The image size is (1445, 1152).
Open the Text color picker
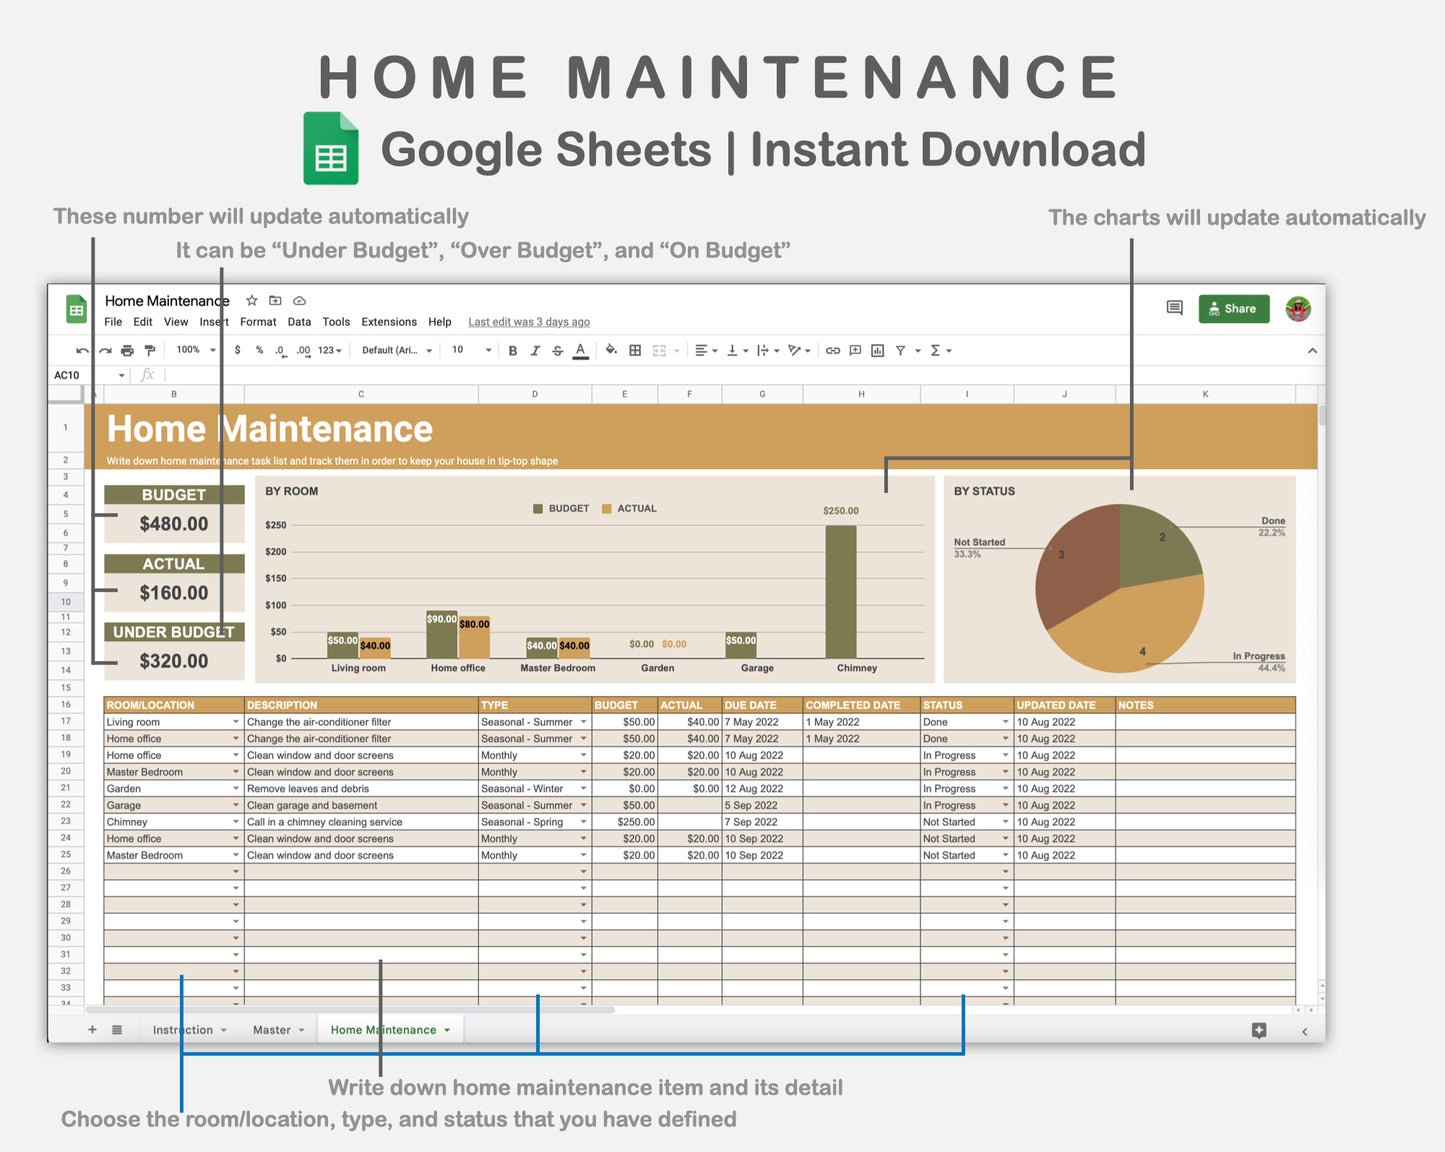pos(580,350)
